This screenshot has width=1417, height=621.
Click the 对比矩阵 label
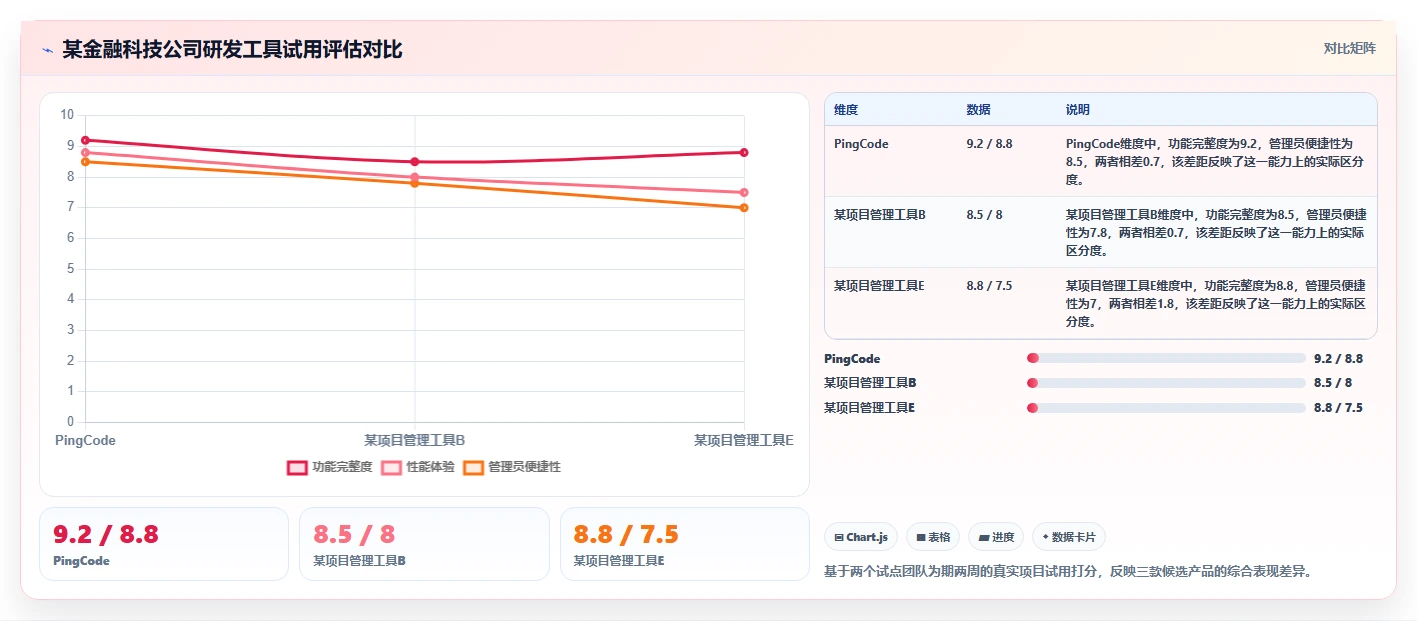click(1349, 49)
